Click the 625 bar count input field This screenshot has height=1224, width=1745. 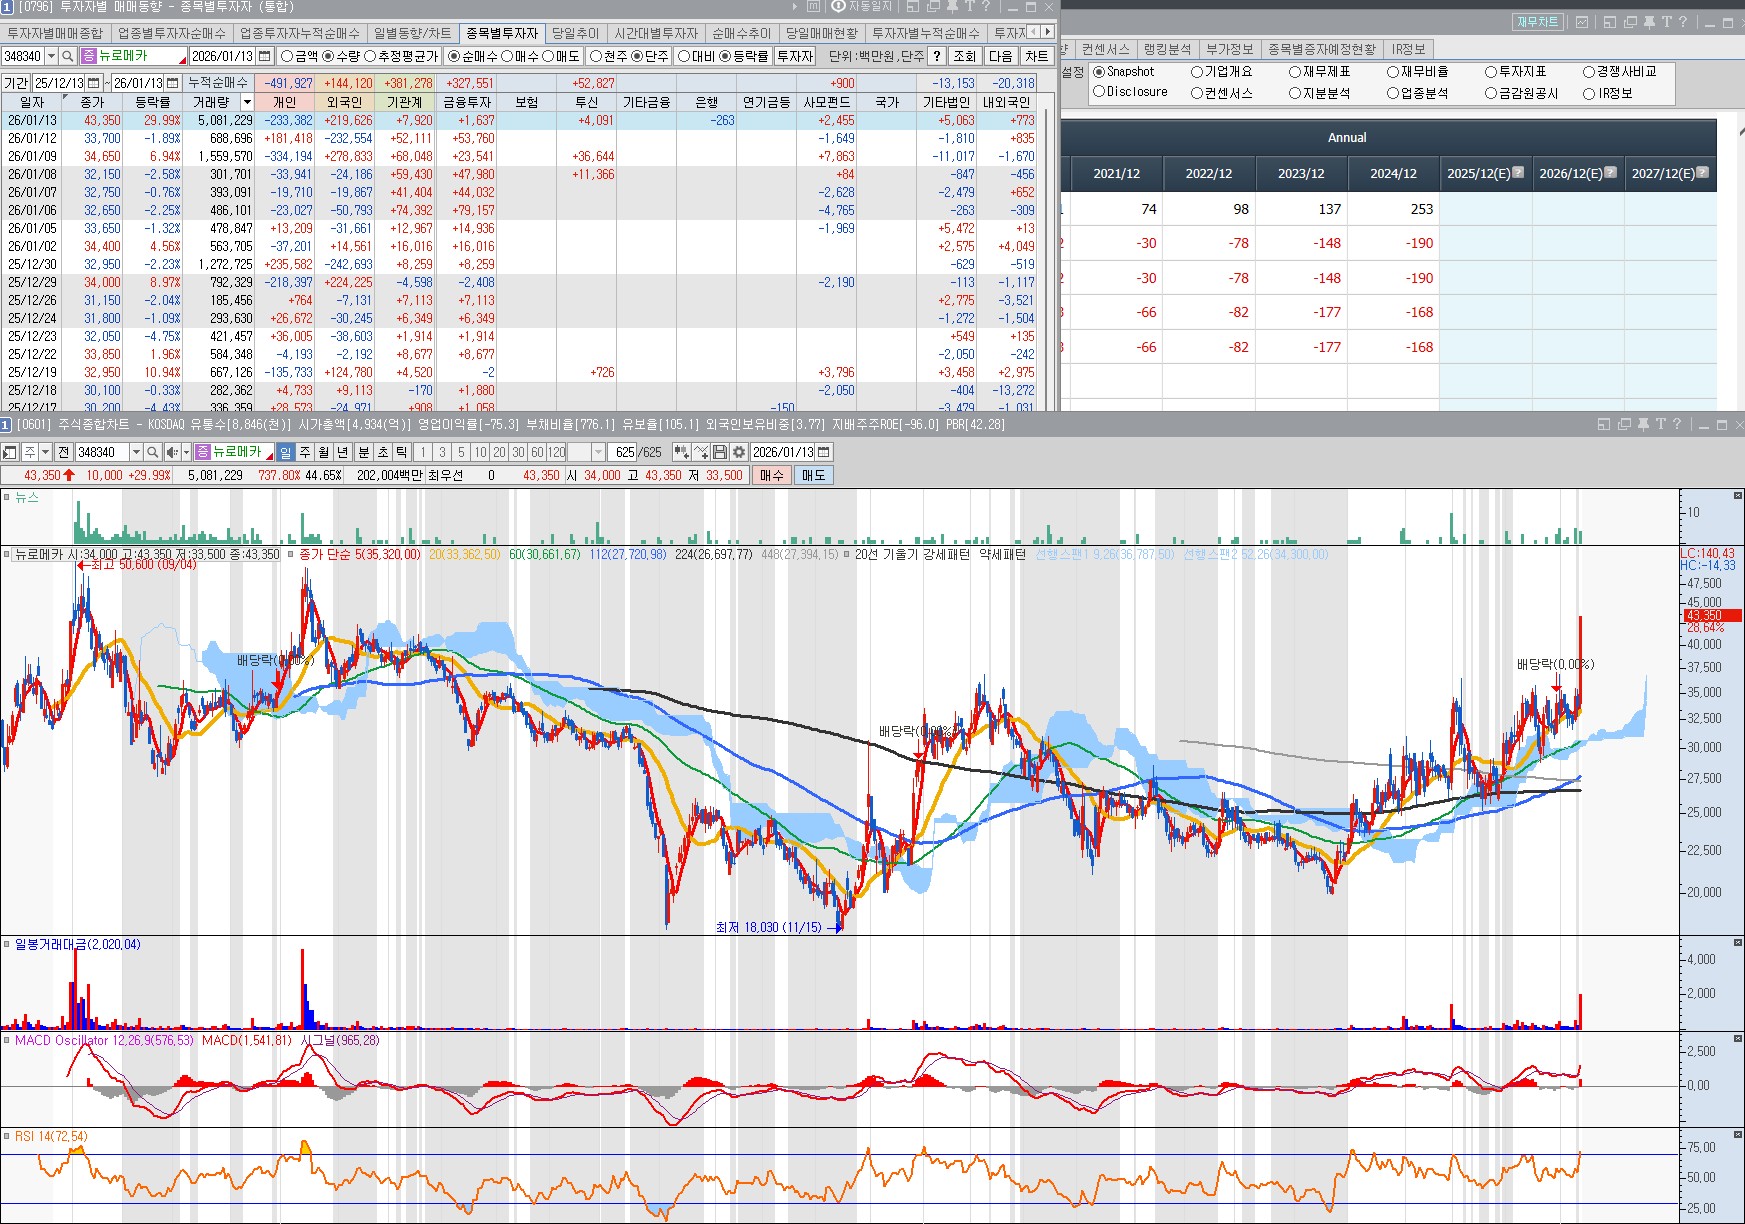click(623, 452)
